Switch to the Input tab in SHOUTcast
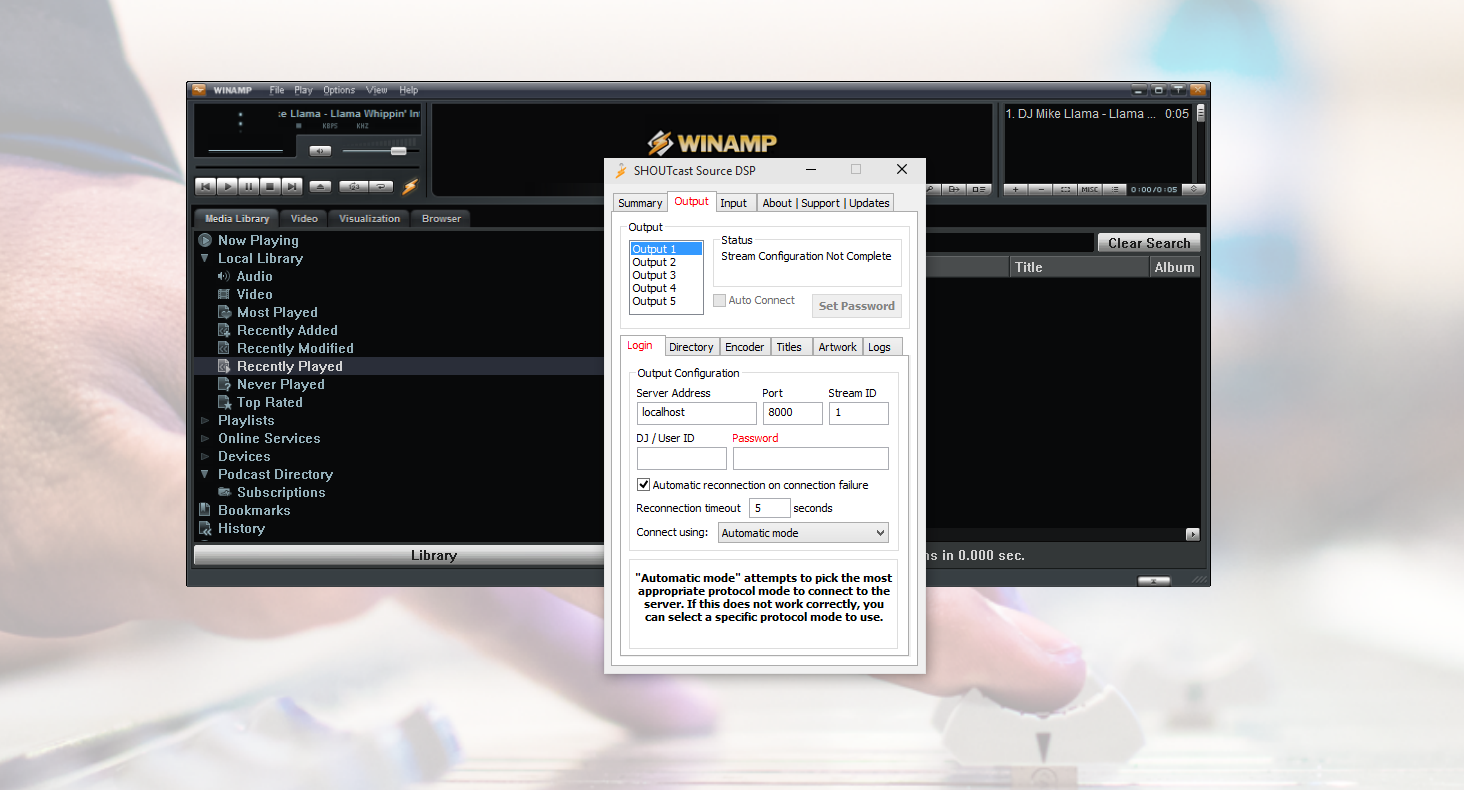Screen dimensions: 1464x790 734,203
